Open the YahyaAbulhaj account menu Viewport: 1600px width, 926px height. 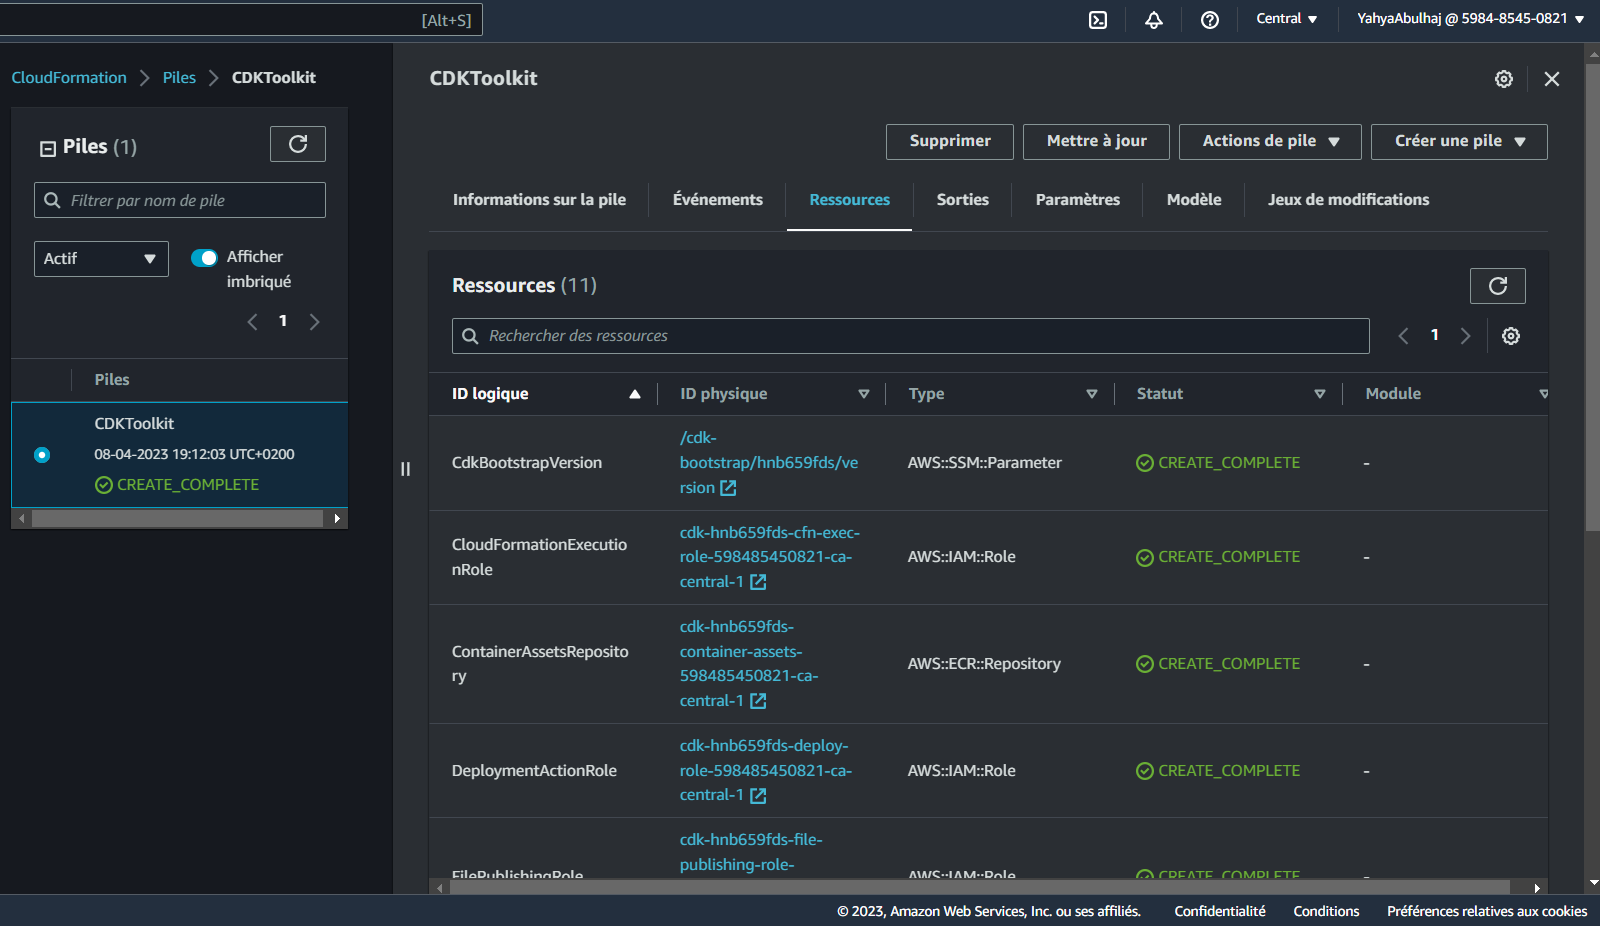(x=1470, y=19)
